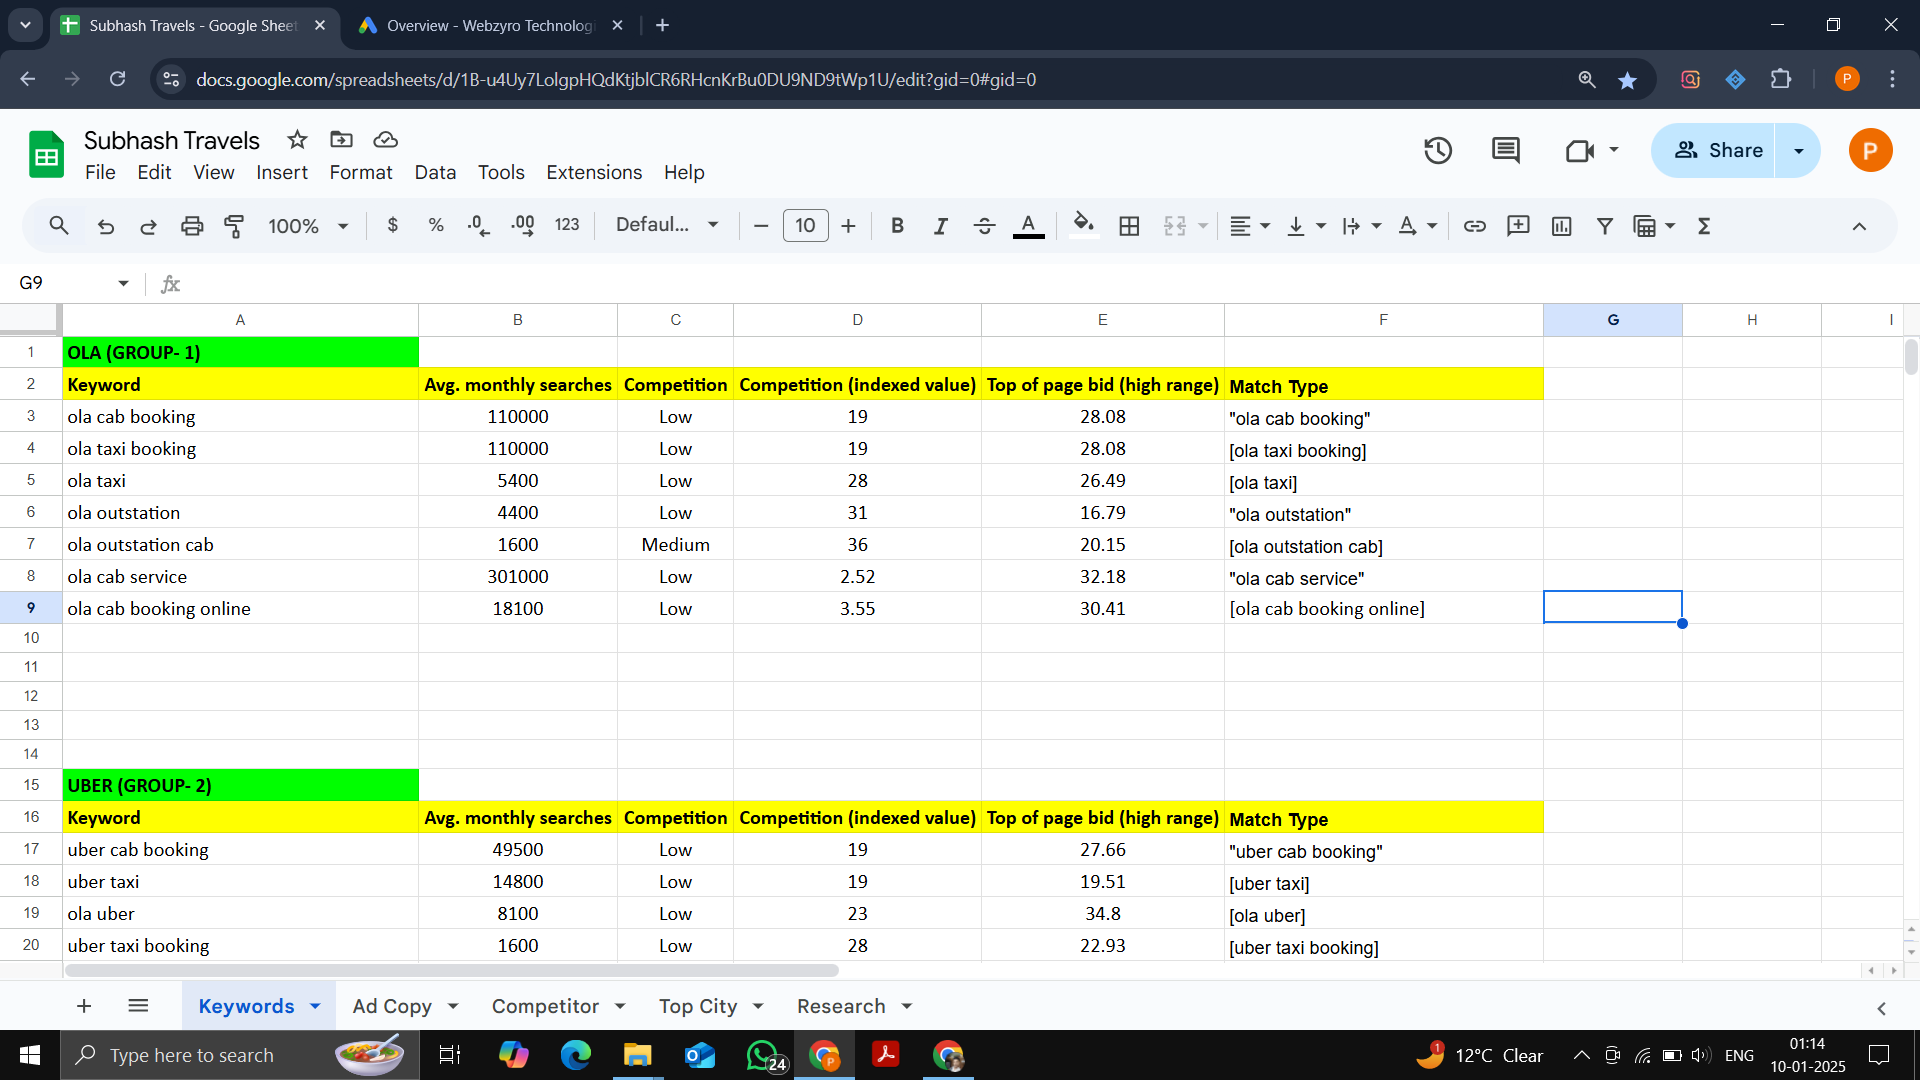Open the text color picker

[x=1028, y=226]
